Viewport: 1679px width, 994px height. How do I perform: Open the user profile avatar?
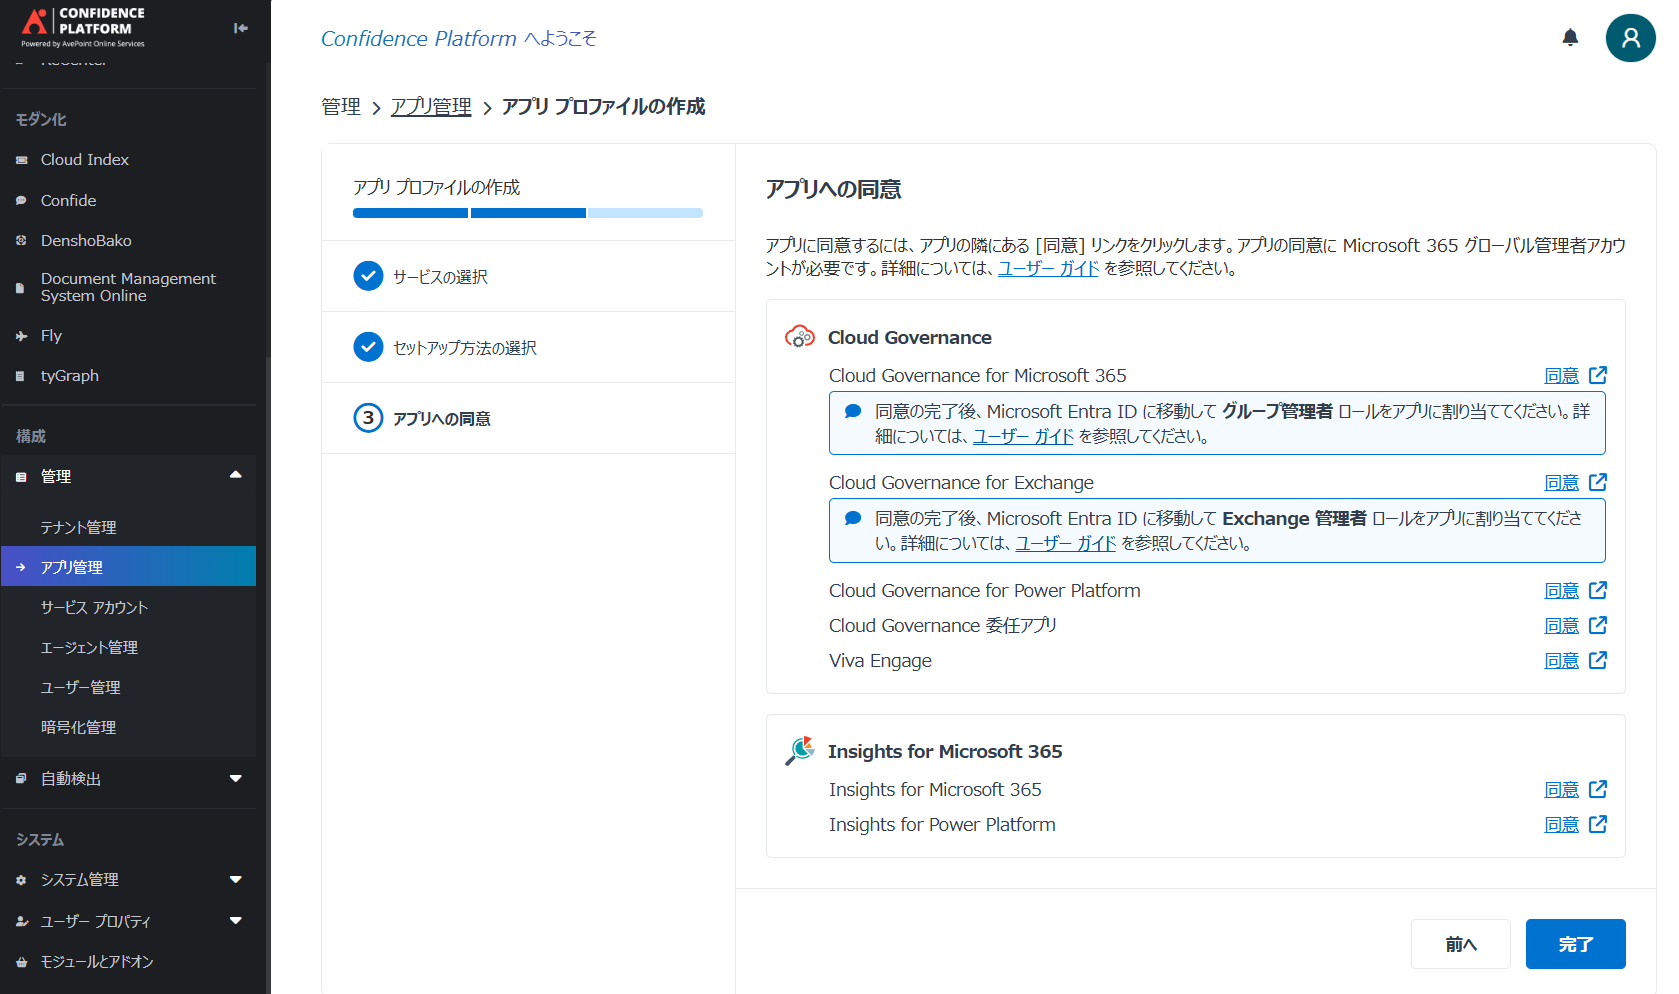(1630, 38)
